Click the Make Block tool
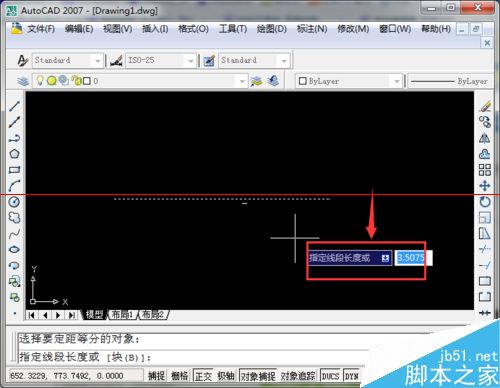Image resolution: width=500 pixels, height=388 pixels. [14, 297]
